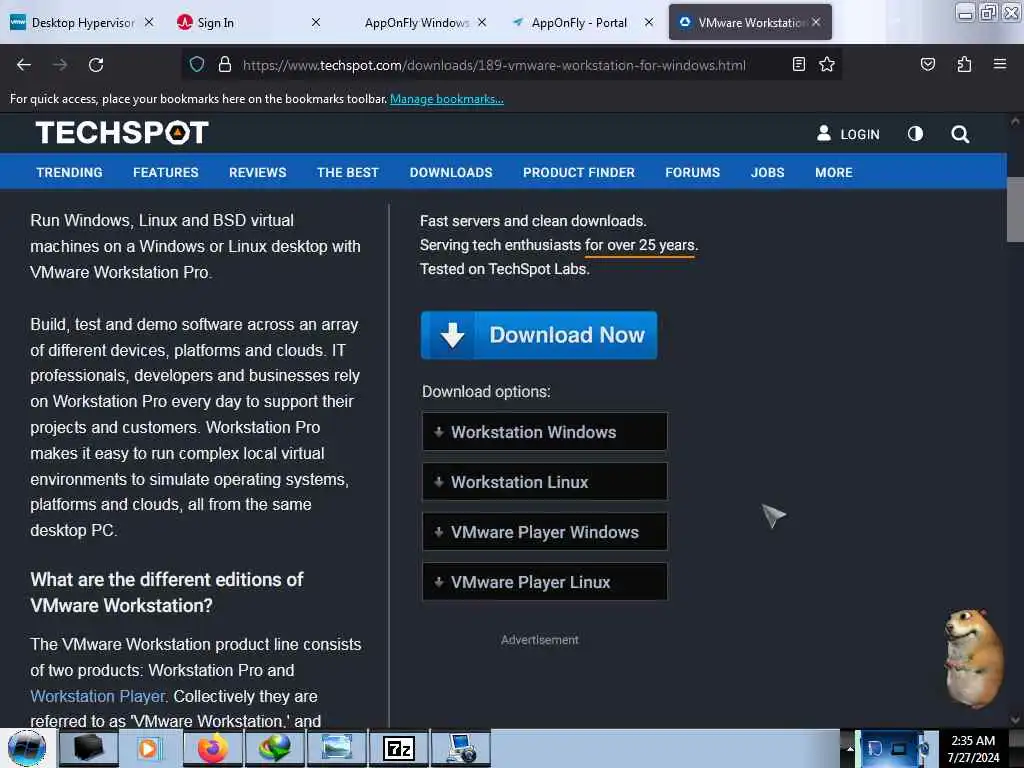1024x768 pixels.
Task: Close the VMware Workstation tab
Action: pos(816,22)
